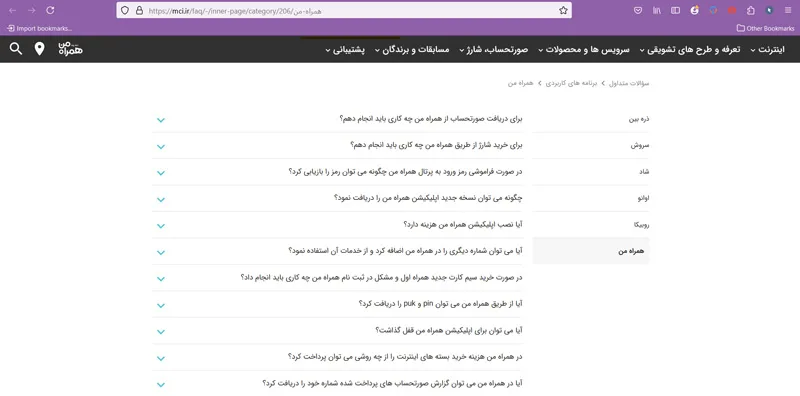The image size is (800, 396).
Task: Click the padlock site security icon
Action: (x=139, y=10)
